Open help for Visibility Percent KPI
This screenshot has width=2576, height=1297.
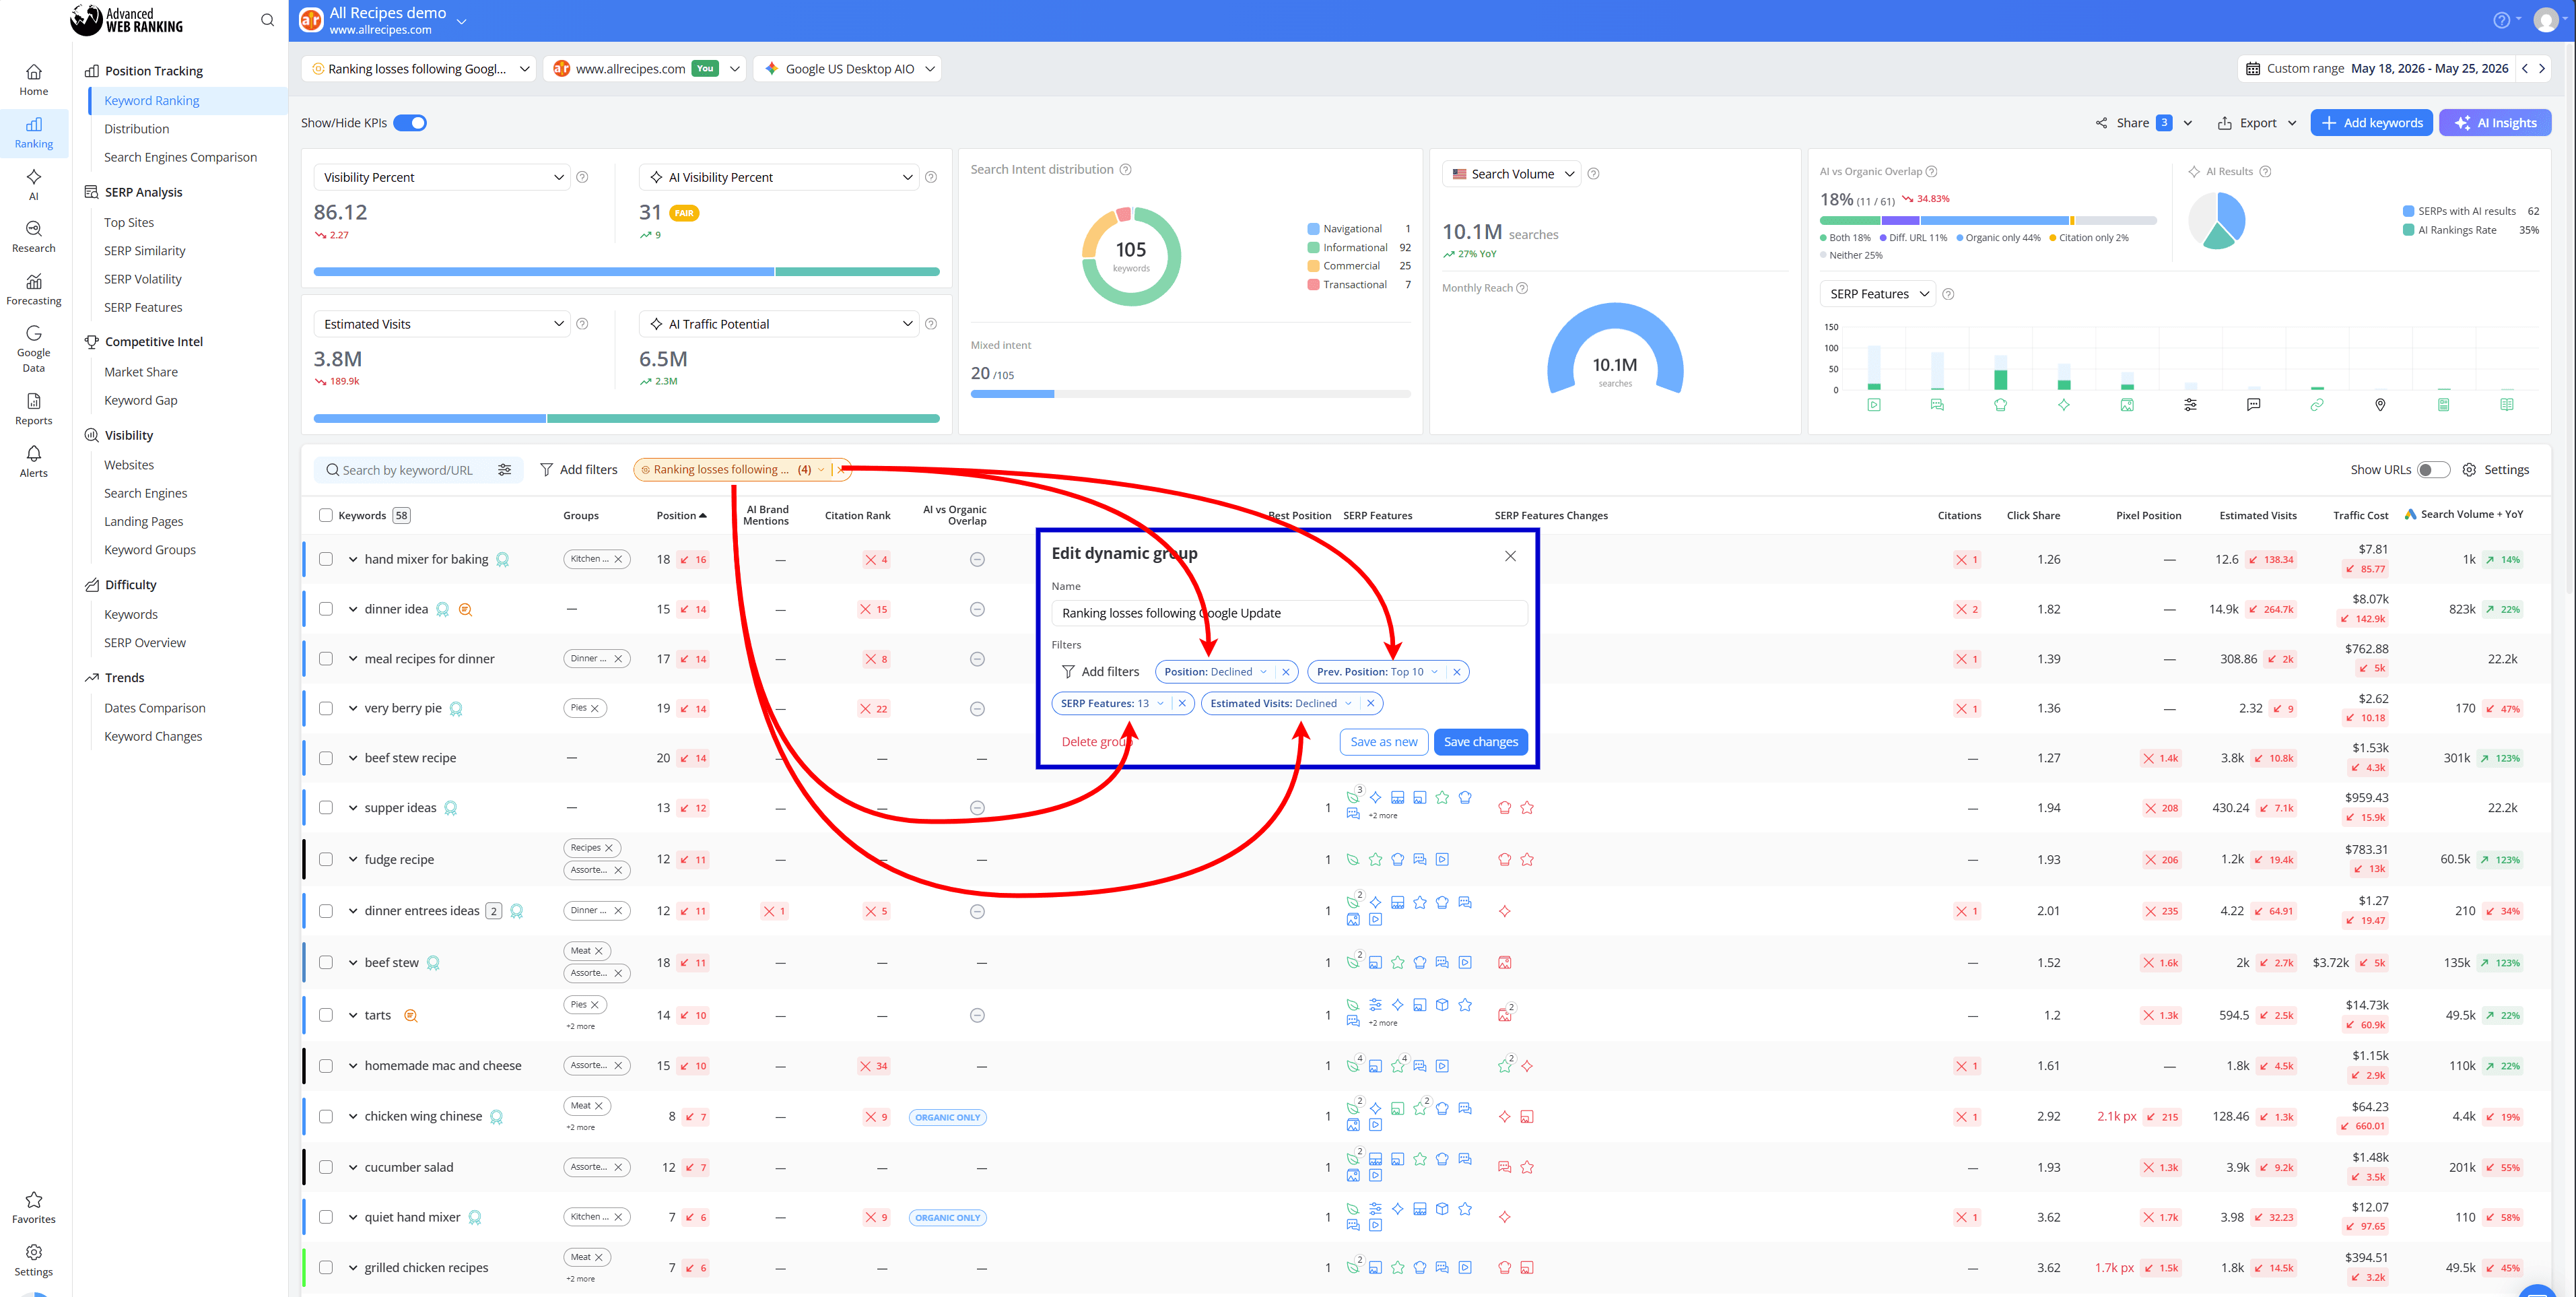(x=582, y=177)
